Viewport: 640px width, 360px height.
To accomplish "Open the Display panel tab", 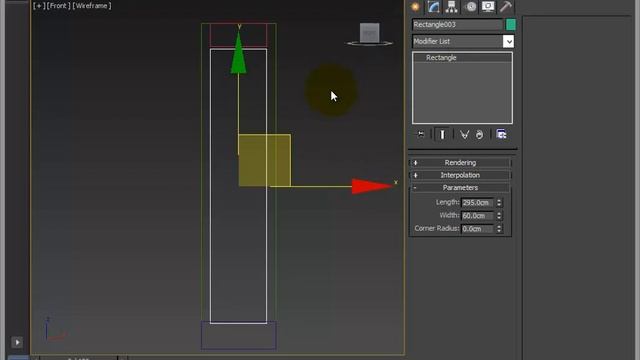I will 488,7.
